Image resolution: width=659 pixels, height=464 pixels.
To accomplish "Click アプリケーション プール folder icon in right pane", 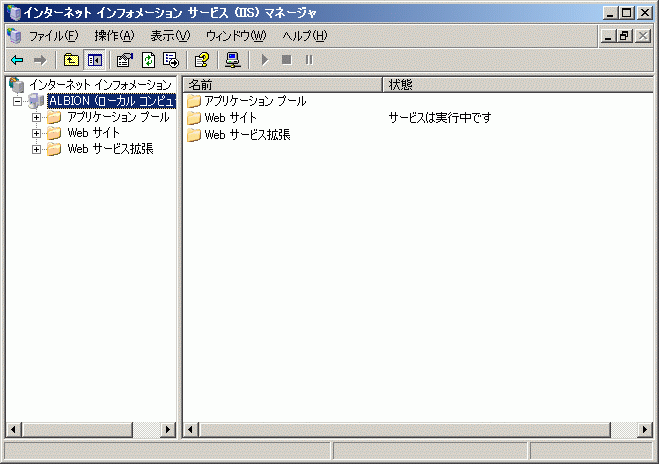I will pos(194,101).
